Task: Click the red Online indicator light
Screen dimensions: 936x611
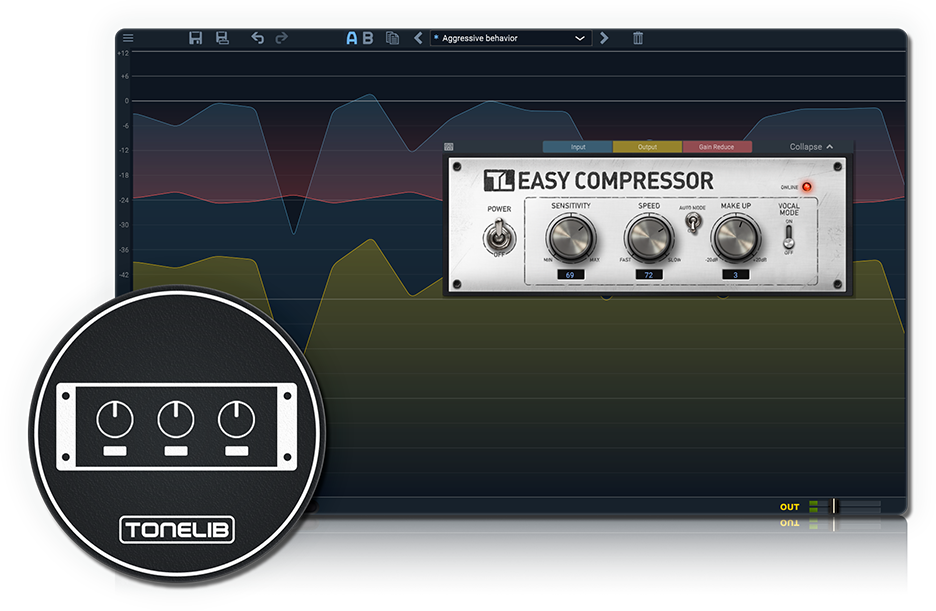Action: click(807, 187)
